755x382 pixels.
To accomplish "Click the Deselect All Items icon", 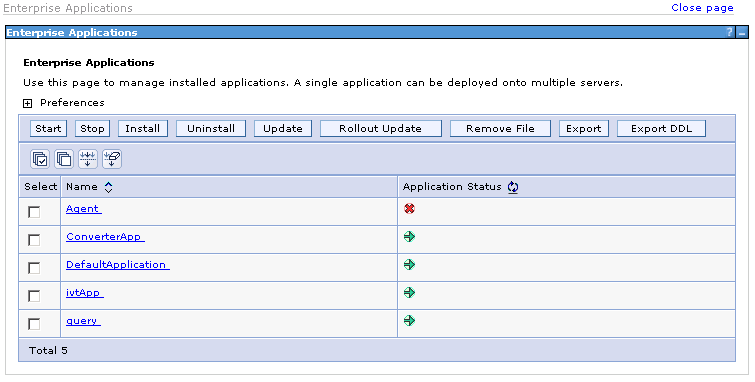I will (64, 159).
